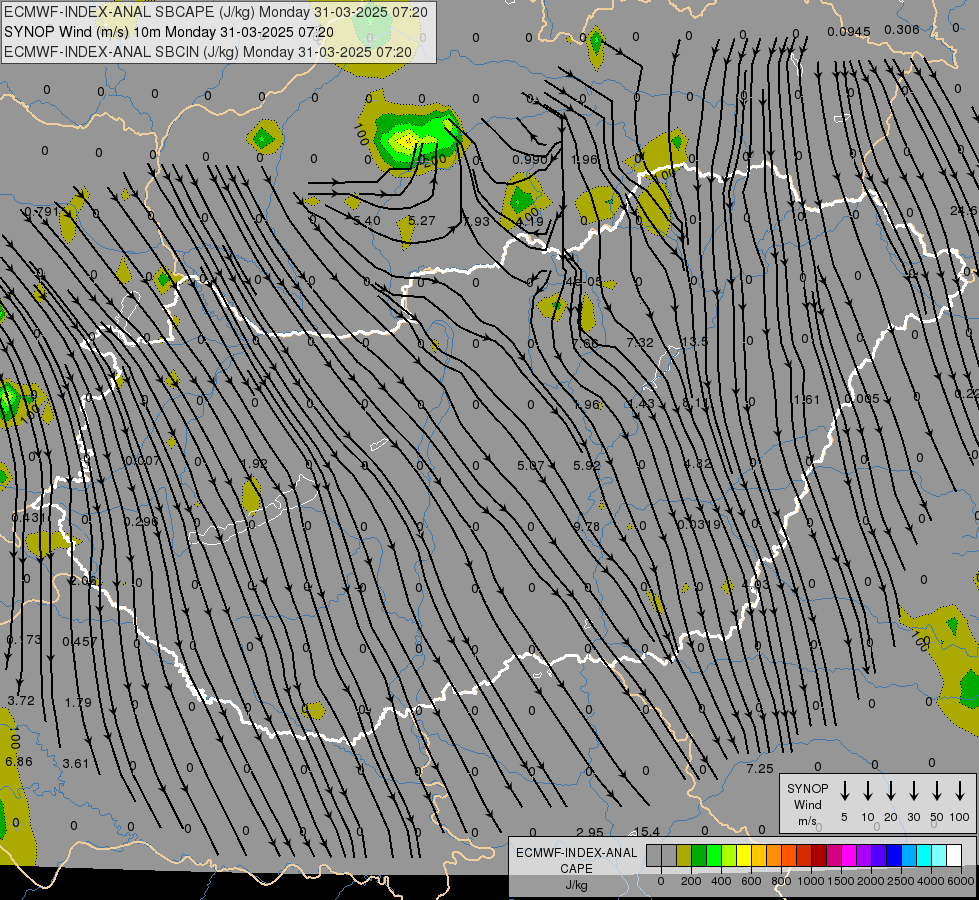979x900 pixels.
Task: Click the 0.0945 value on the map
Action: [849, 32]
